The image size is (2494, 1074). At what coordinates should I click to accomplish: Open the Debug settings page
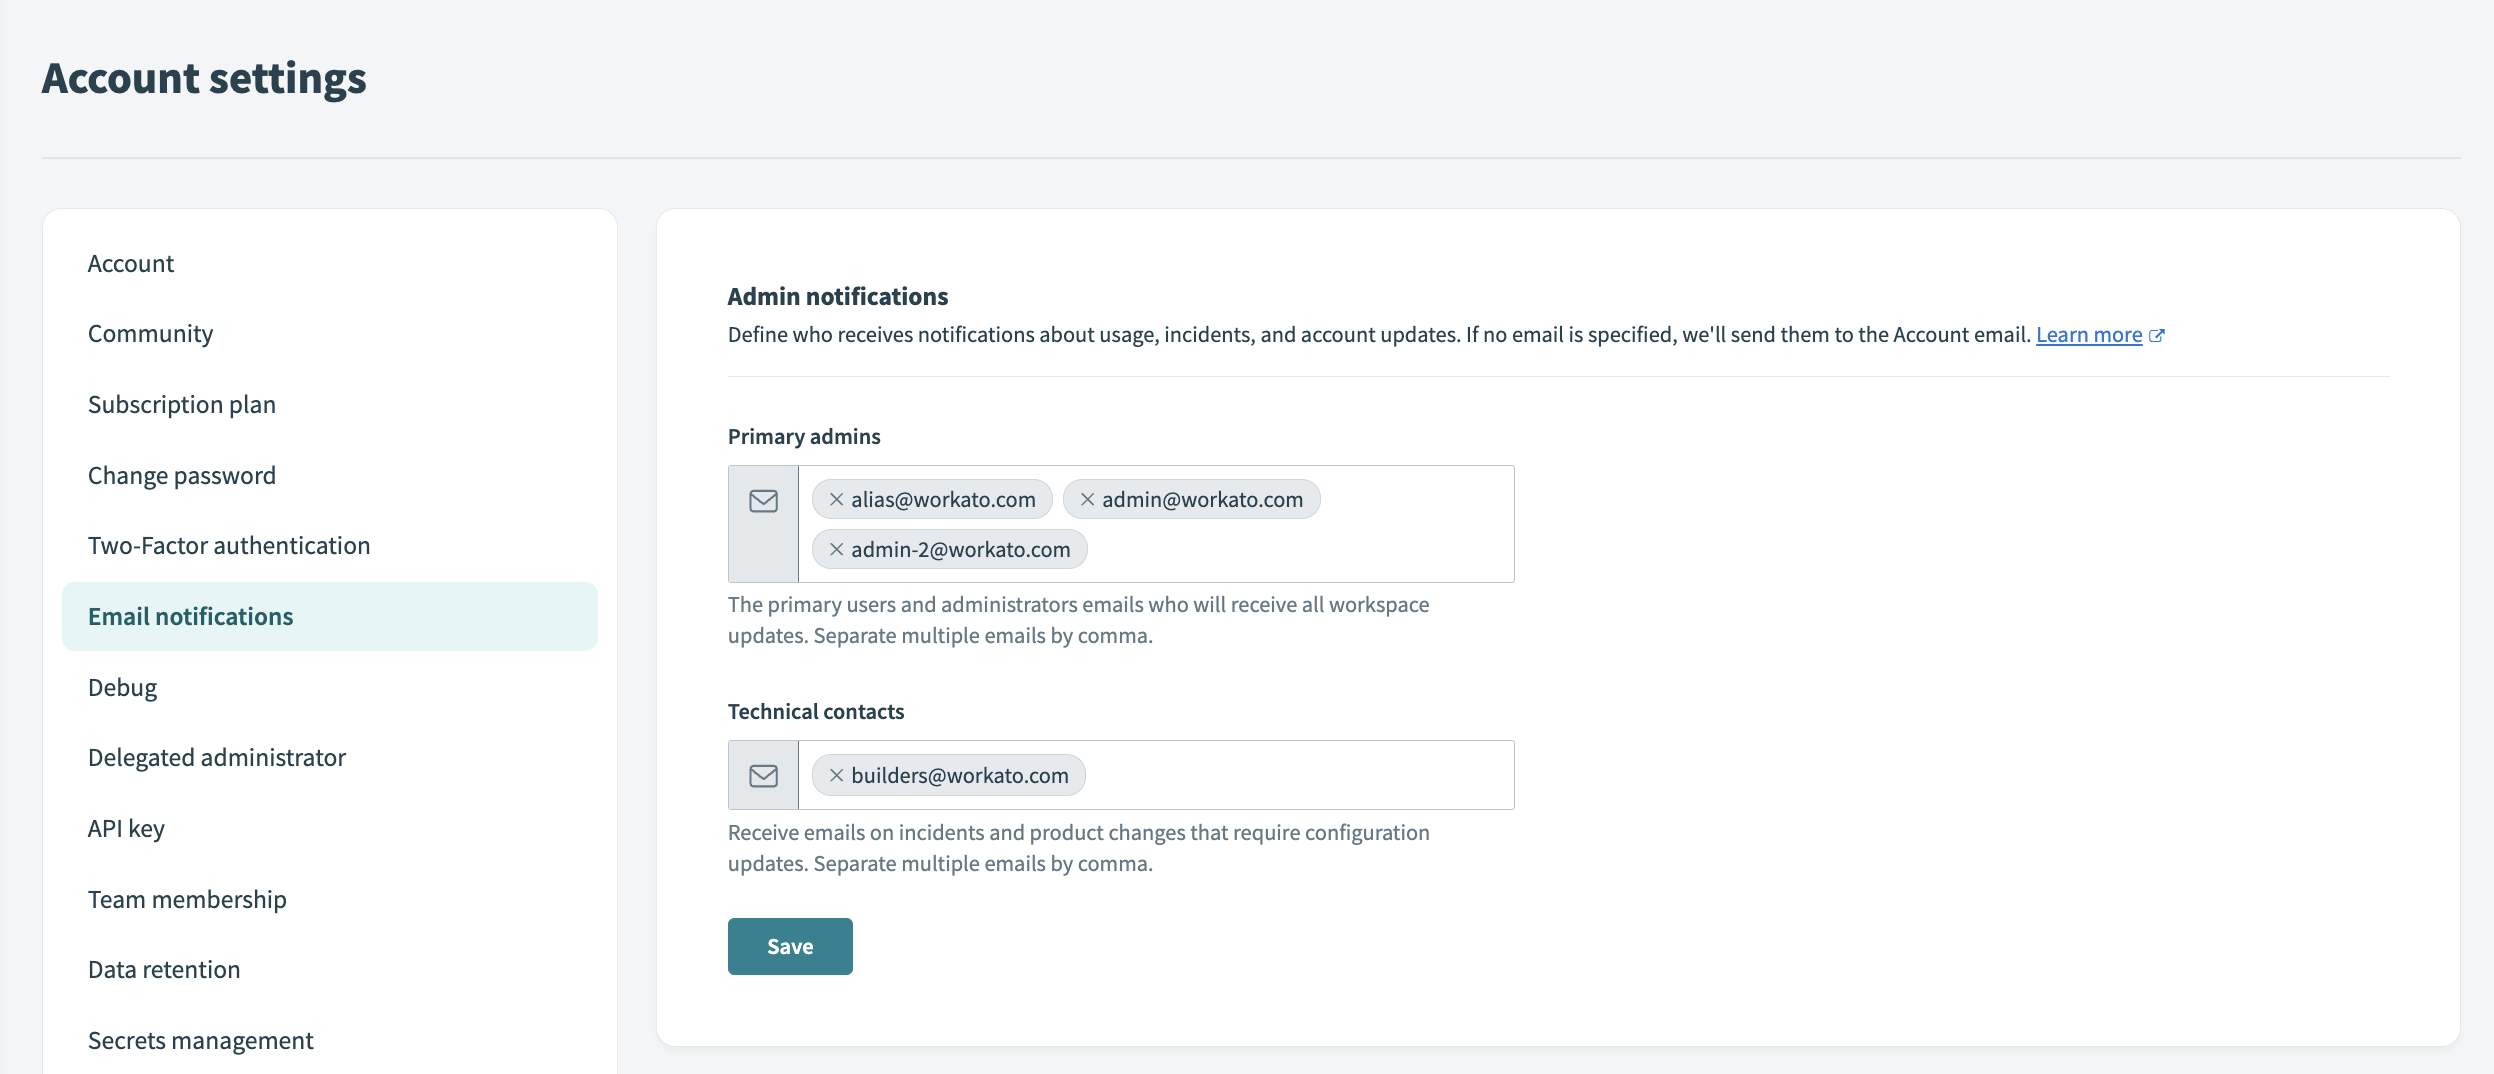(x=121, y=687)
